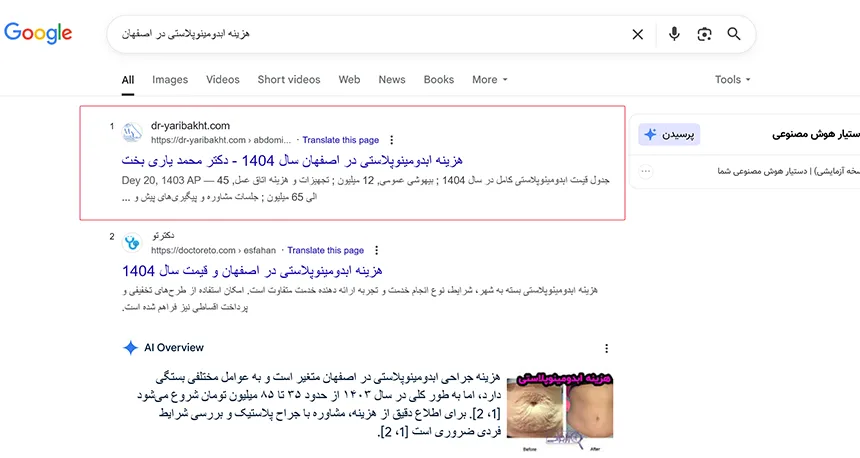The height and width of the screenshot is (458, 860).
Task: Switch to the Images tab
Action: coord(169,80)
